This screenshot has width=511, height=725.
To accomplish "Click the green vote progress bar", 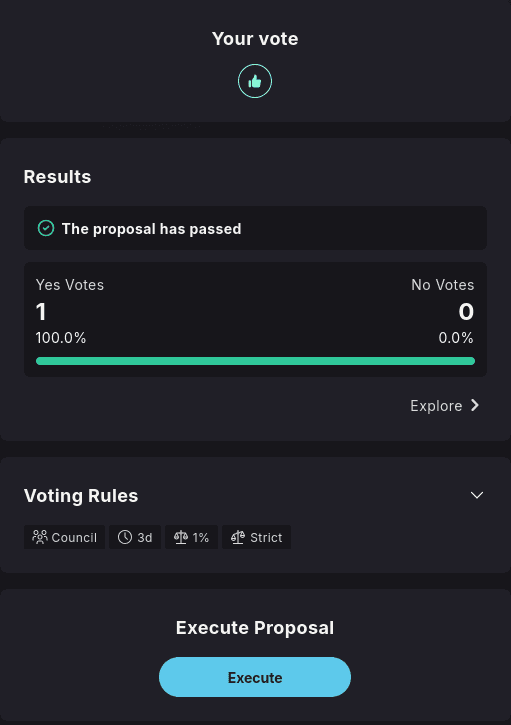I will tap(255, 361).
